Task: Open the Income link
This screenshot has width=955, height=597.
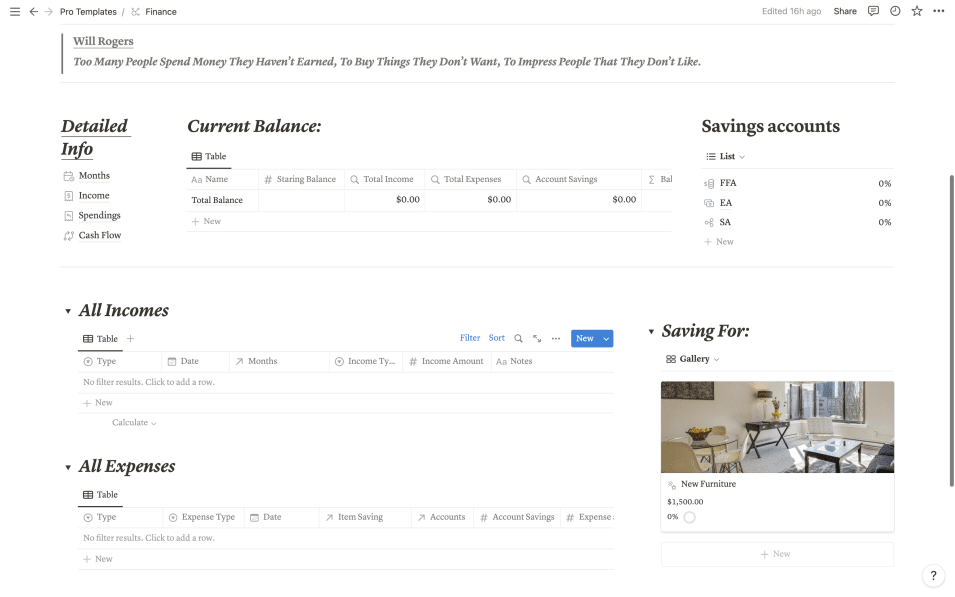Action: click(x=94, y=196)
